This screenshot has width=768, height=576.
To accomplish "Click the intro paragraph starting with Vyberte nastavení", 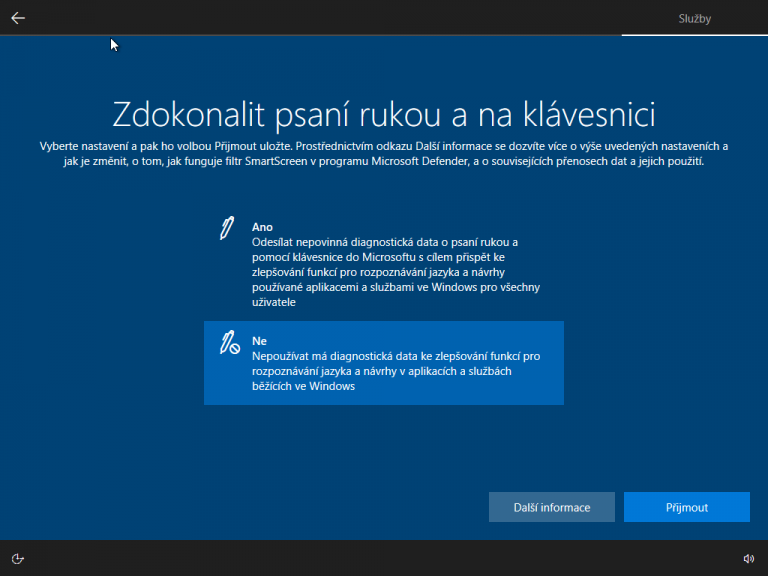I will pos(384,153).
